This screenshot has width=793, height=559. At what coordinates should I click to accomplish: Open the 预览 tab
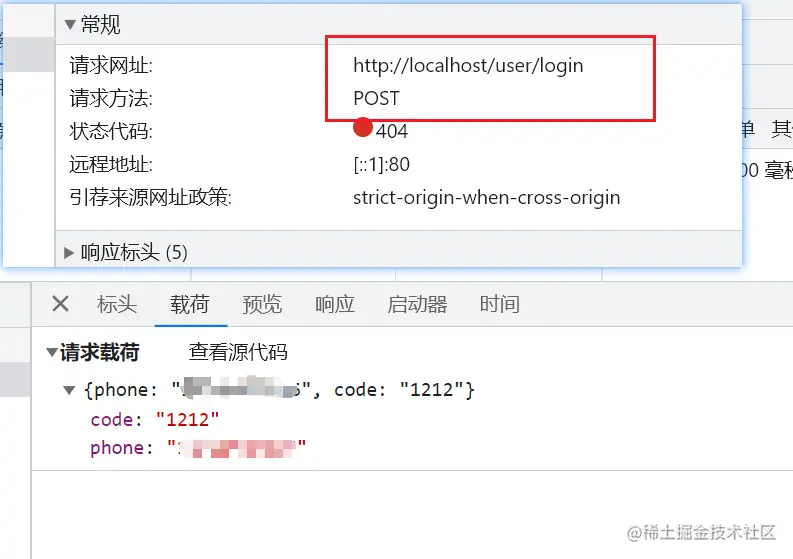(x=262, y=305)
